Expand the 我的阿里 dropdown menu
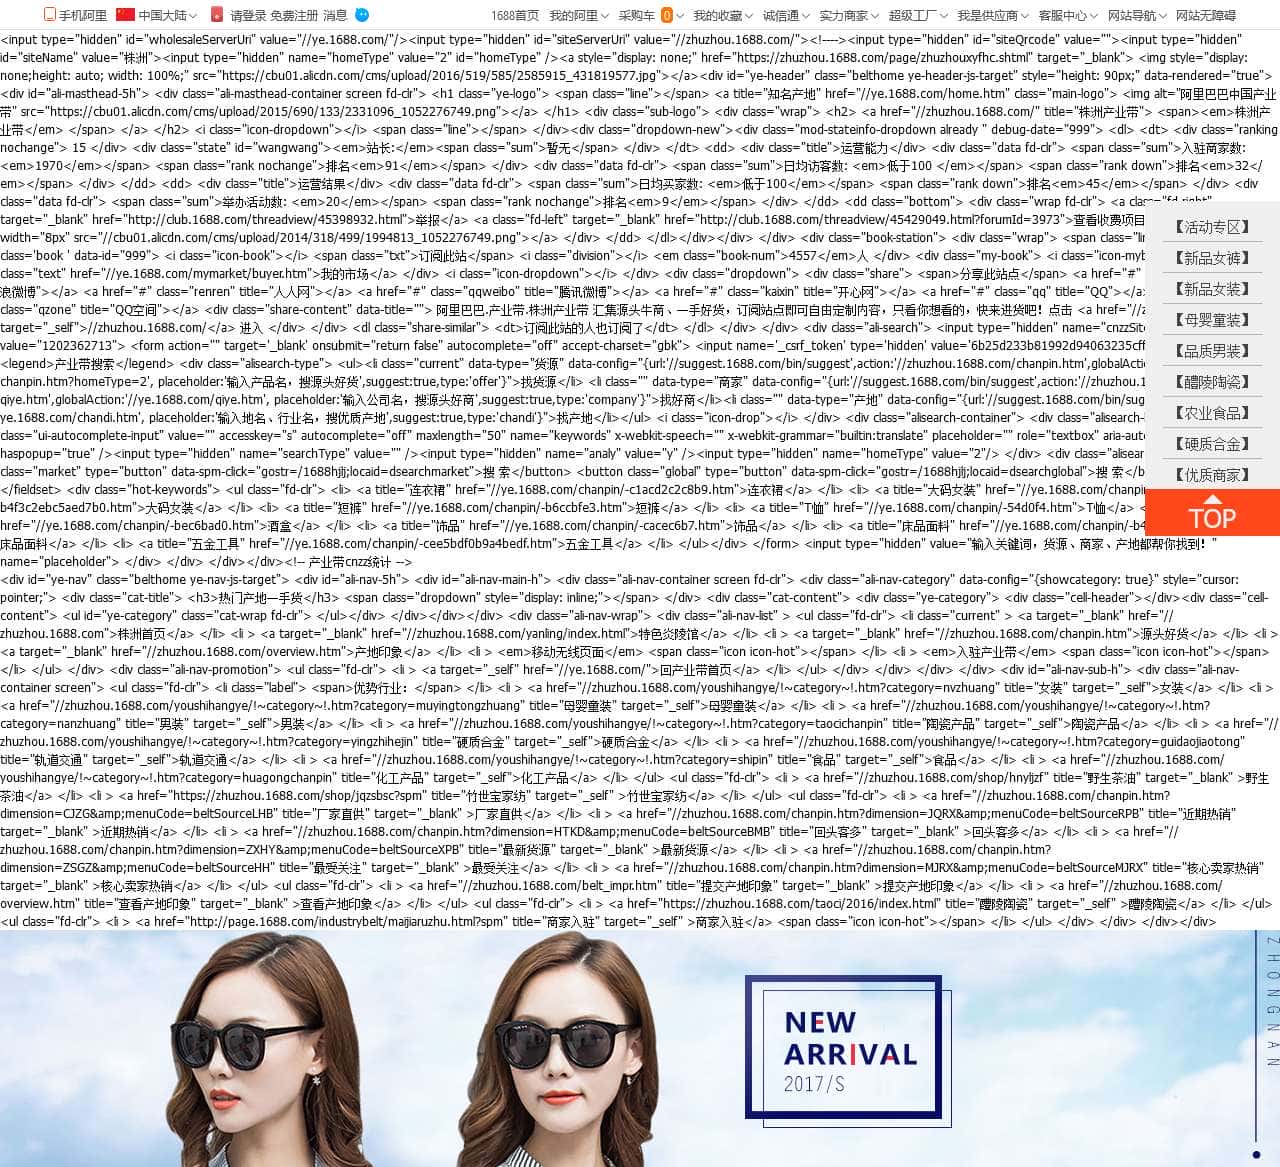 (x=578, y=15)
